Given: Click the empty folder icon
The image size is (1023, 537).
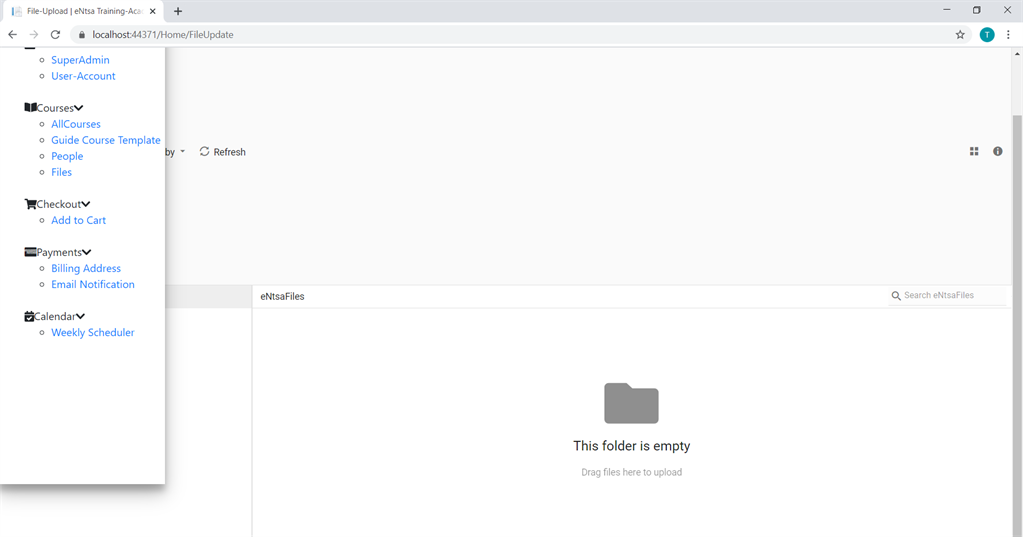Looking at the screenshot, I should click(631, 403).
